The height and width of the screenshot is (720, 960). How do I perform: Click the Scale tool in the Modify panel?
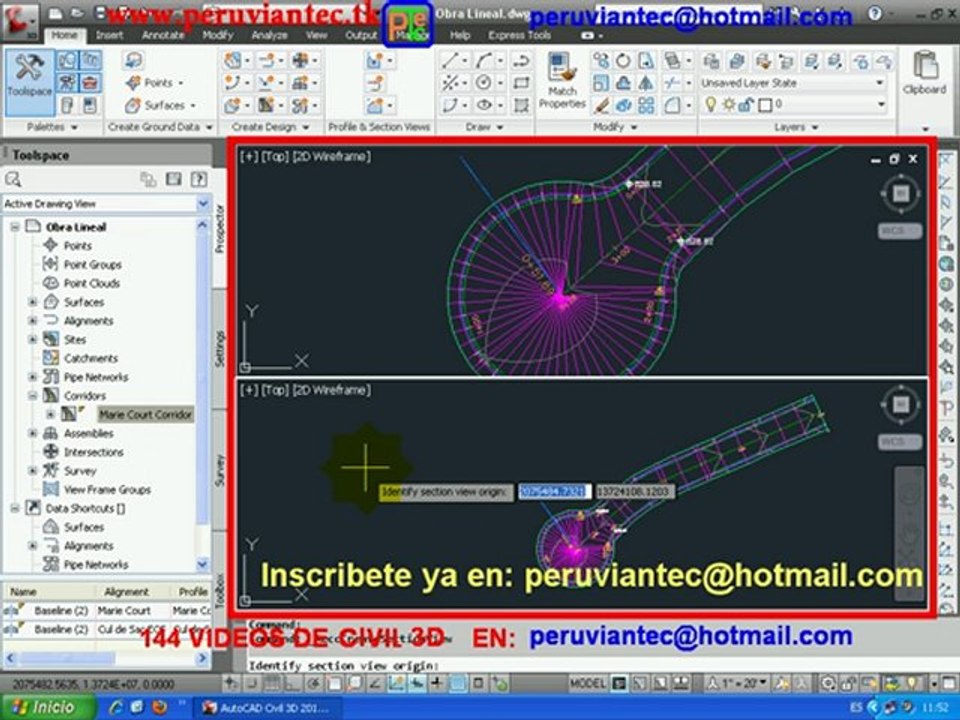[x=601, y=83]
